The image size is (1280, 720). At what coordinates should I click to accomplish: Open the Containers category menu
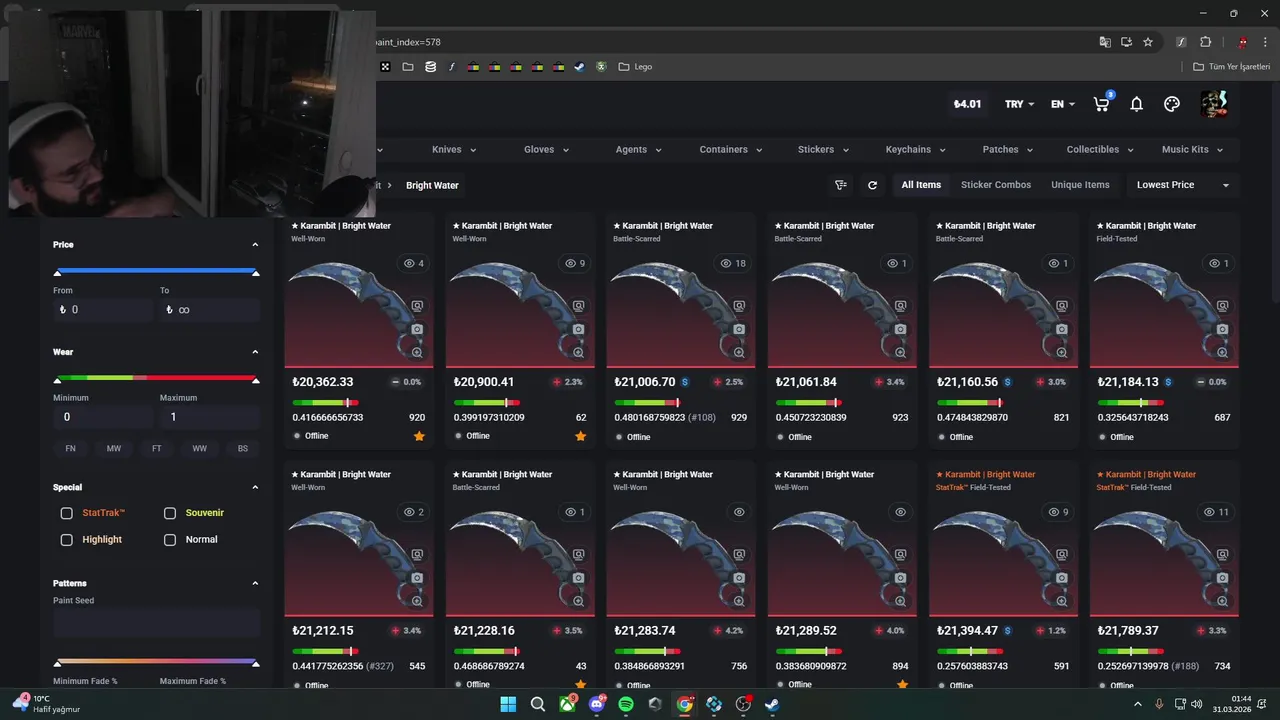tap(730, 150)
